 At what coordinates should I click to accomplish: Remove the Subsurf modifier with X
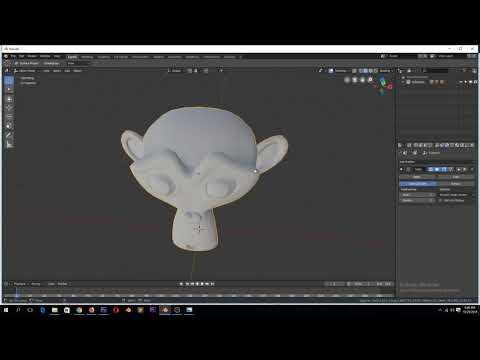472,169
